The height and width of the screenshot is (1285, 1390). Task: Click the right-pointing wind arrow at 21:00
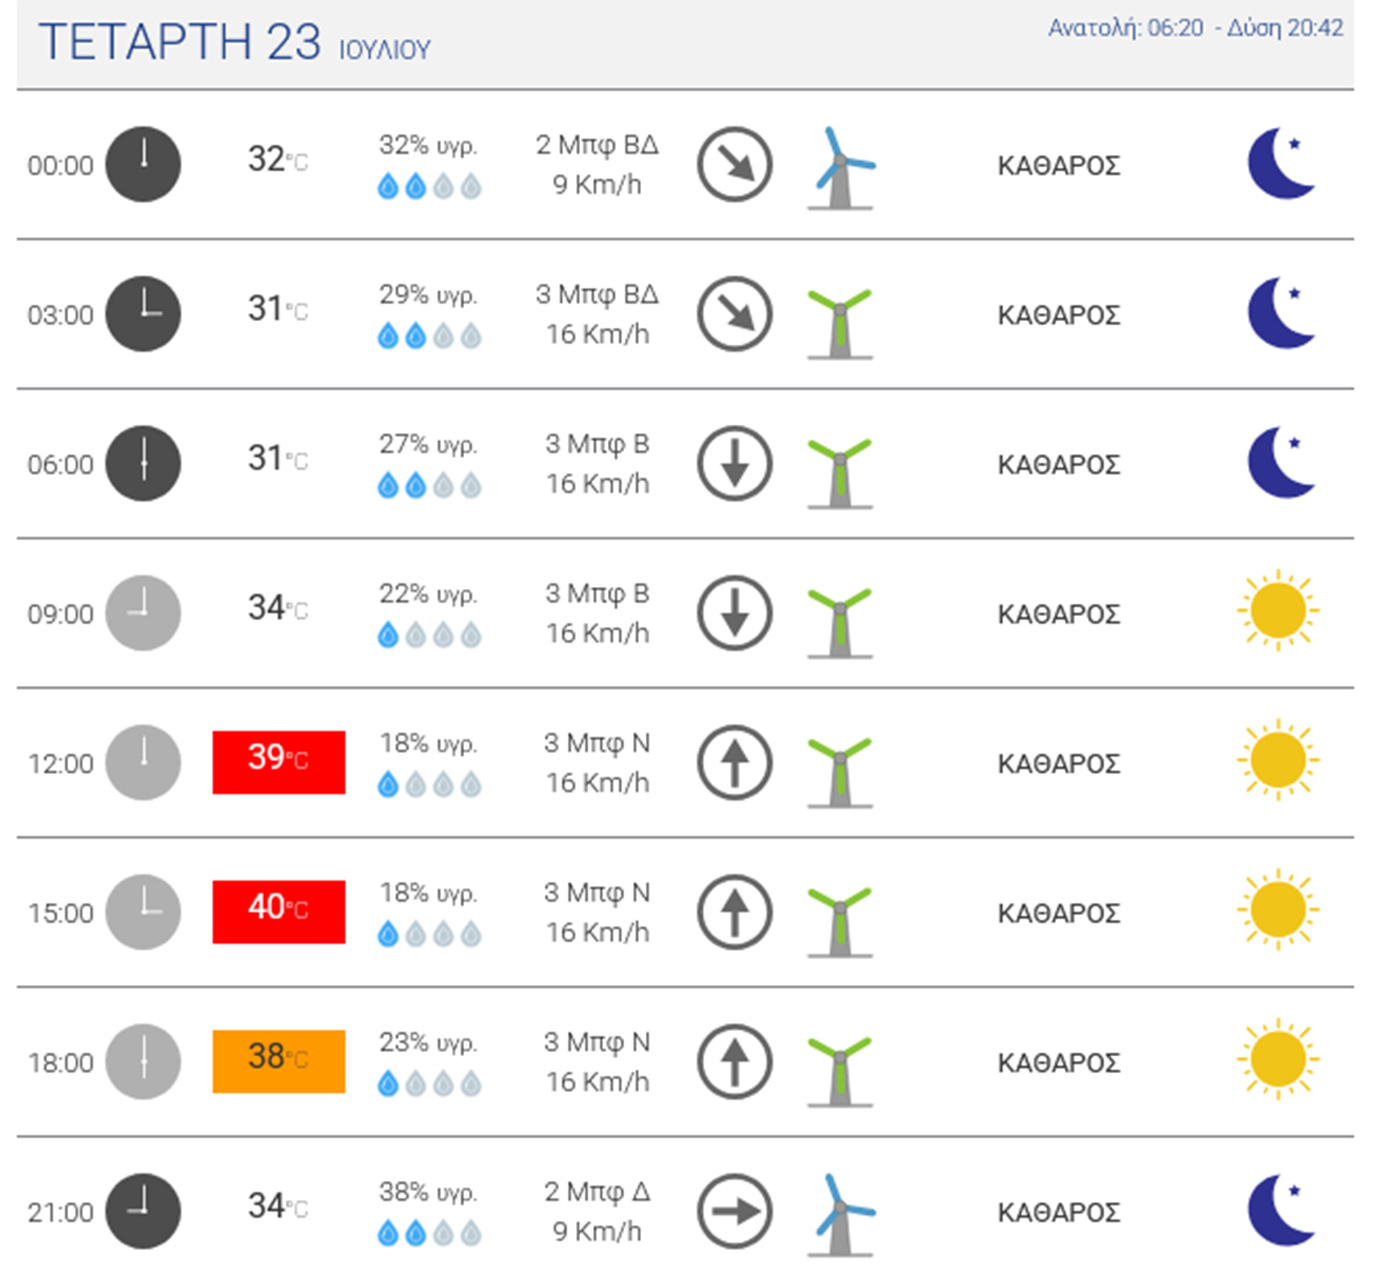735,1211
